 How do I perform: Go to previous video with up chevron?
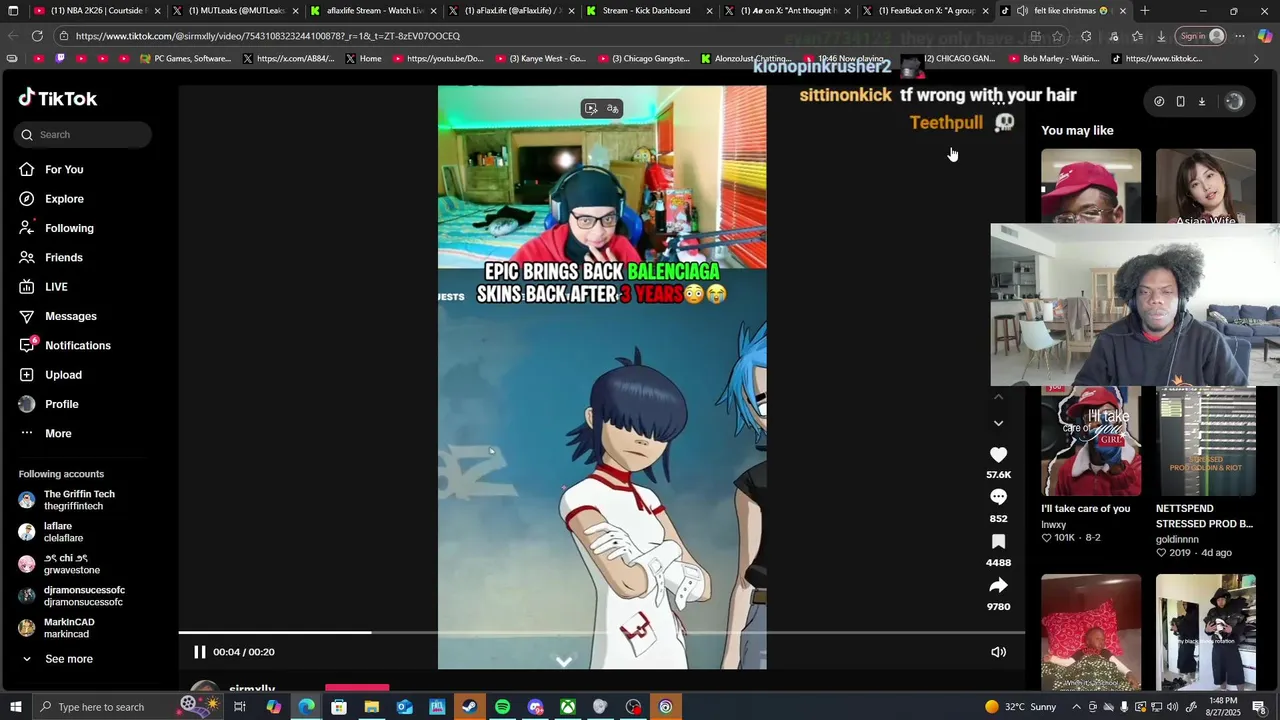[x=998, y=397]
